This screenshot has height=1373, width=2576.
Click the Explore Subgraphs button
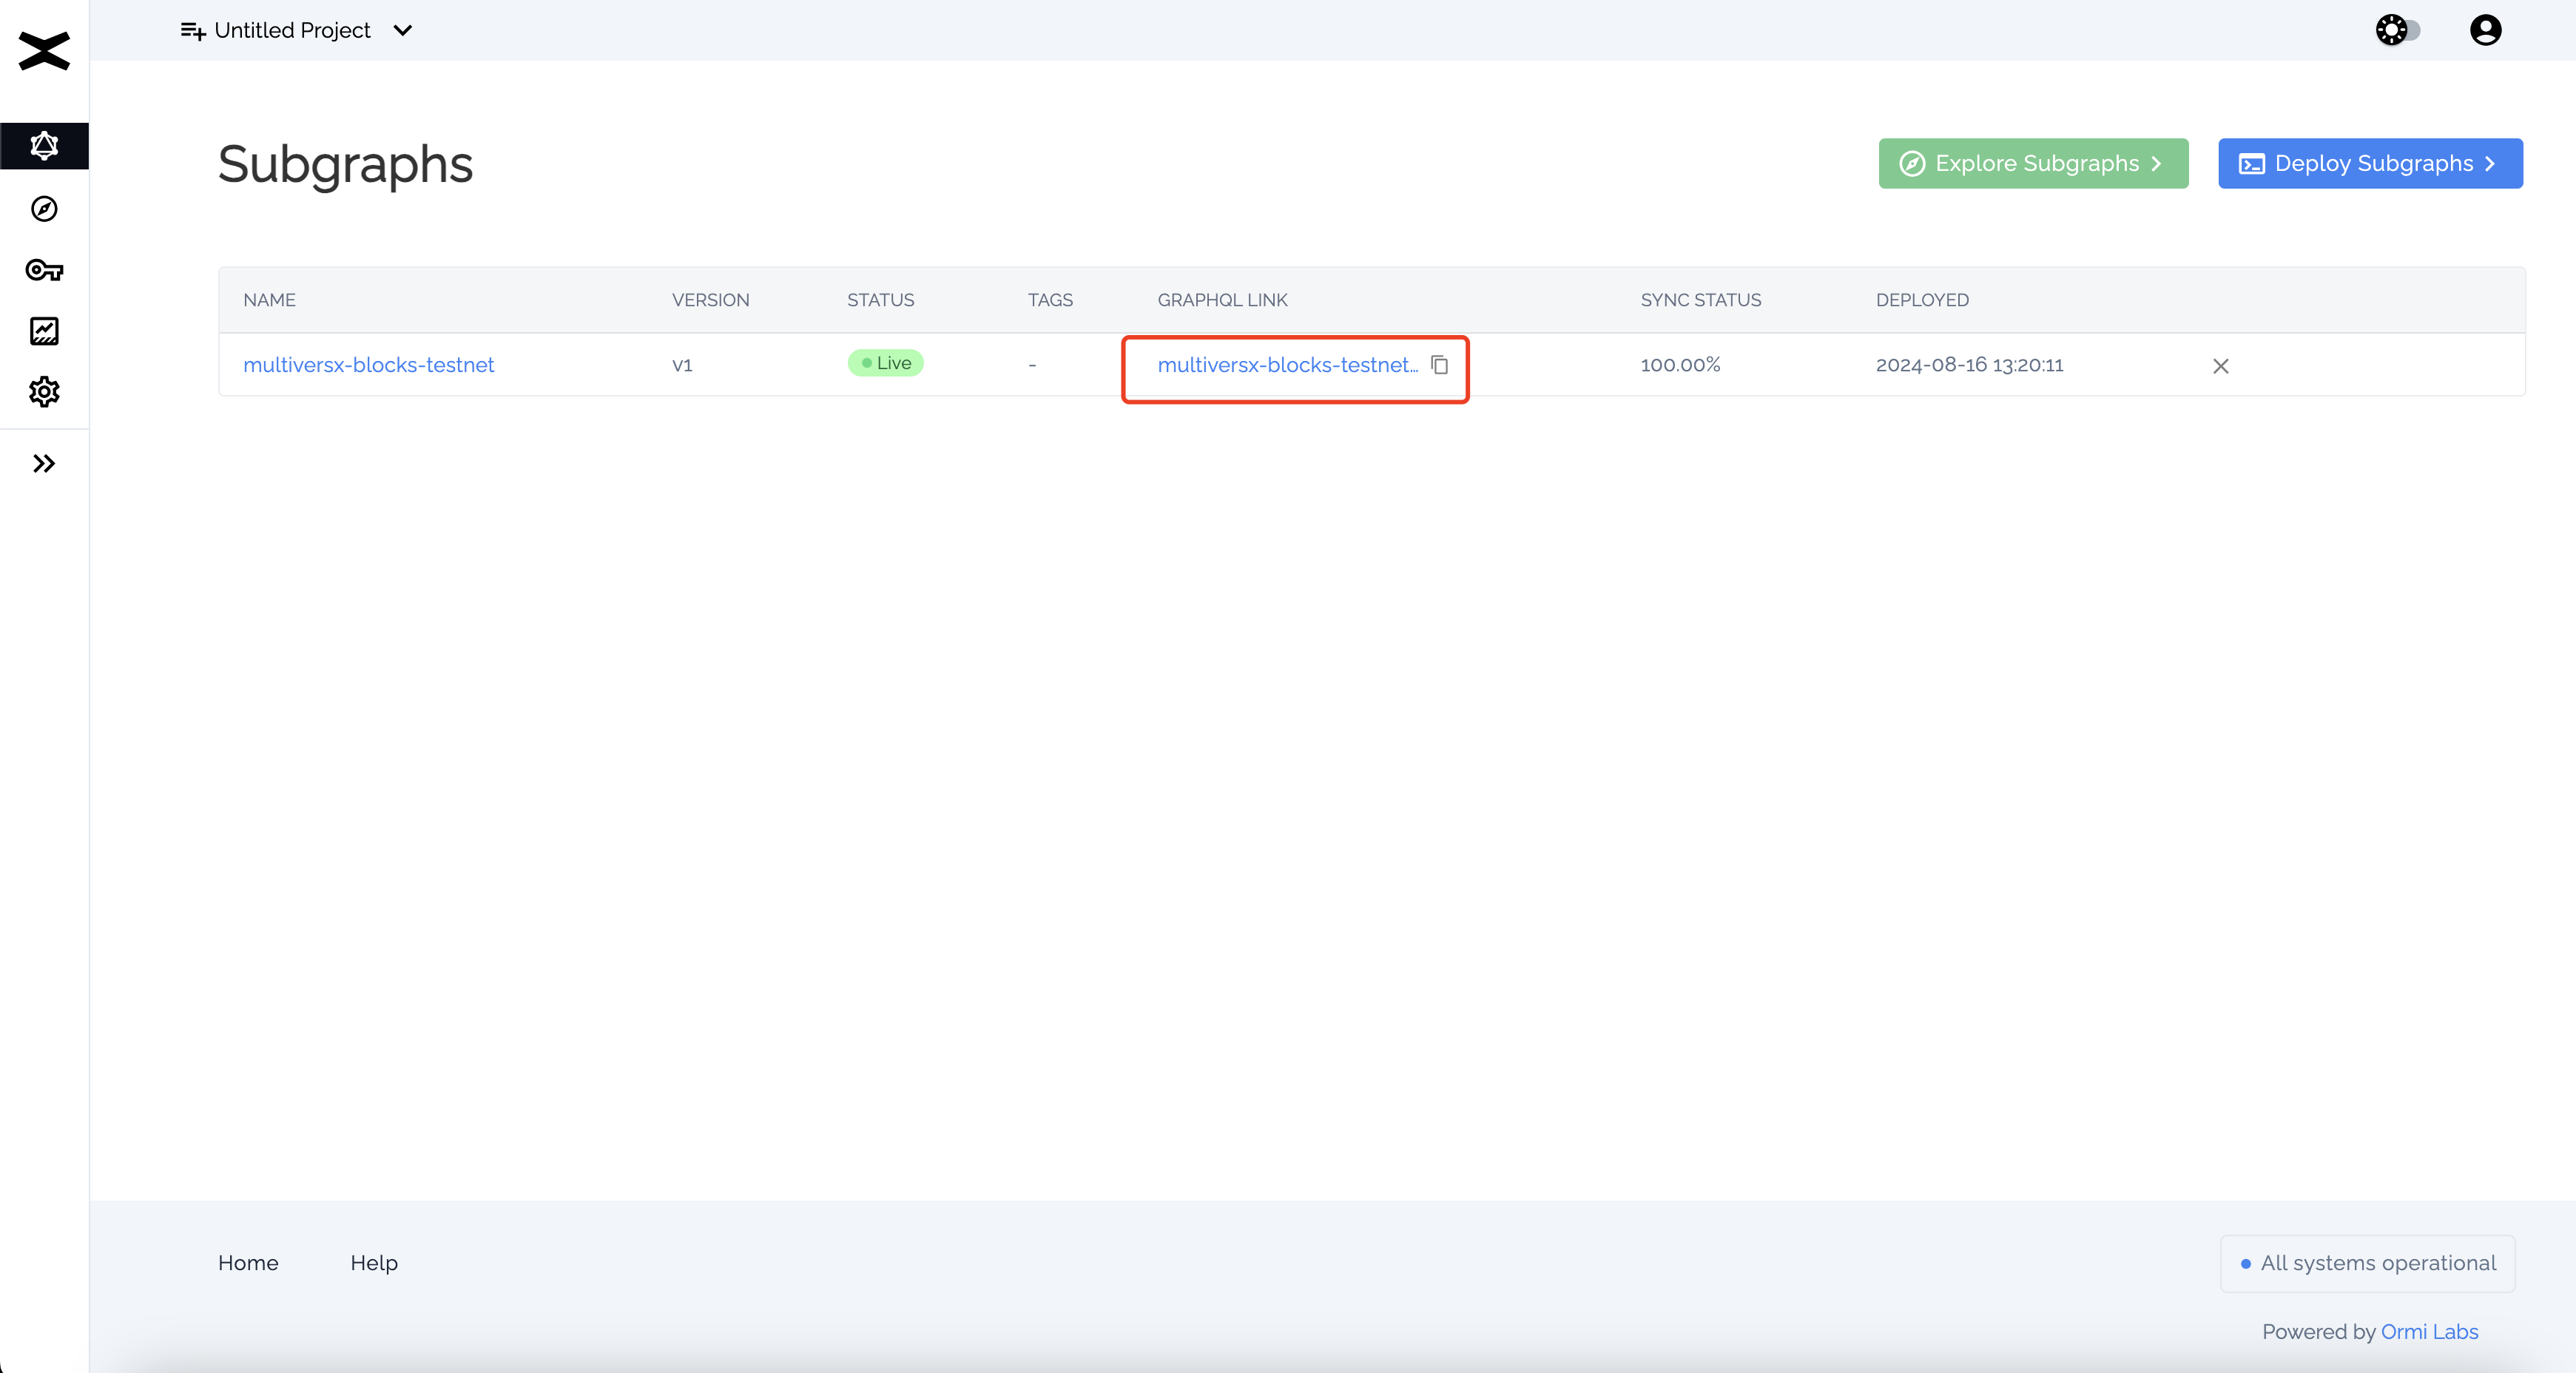[x=2033, y=163]
